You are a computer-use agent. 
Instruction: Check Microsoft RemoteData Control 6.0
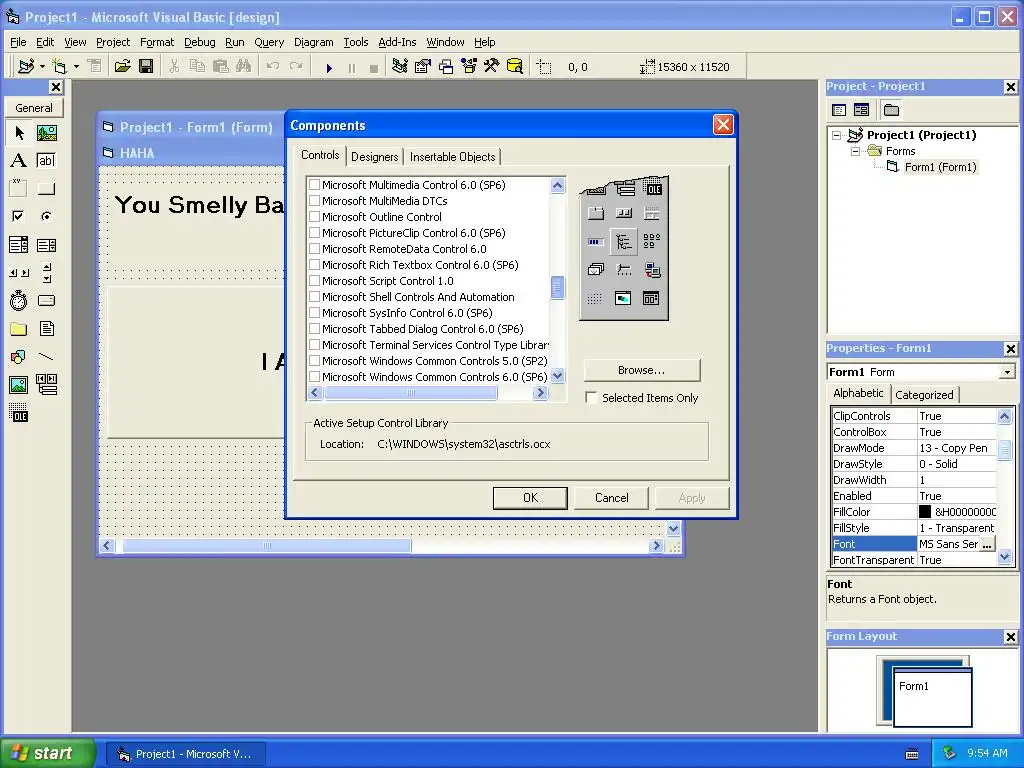click(x=314, y=249)
